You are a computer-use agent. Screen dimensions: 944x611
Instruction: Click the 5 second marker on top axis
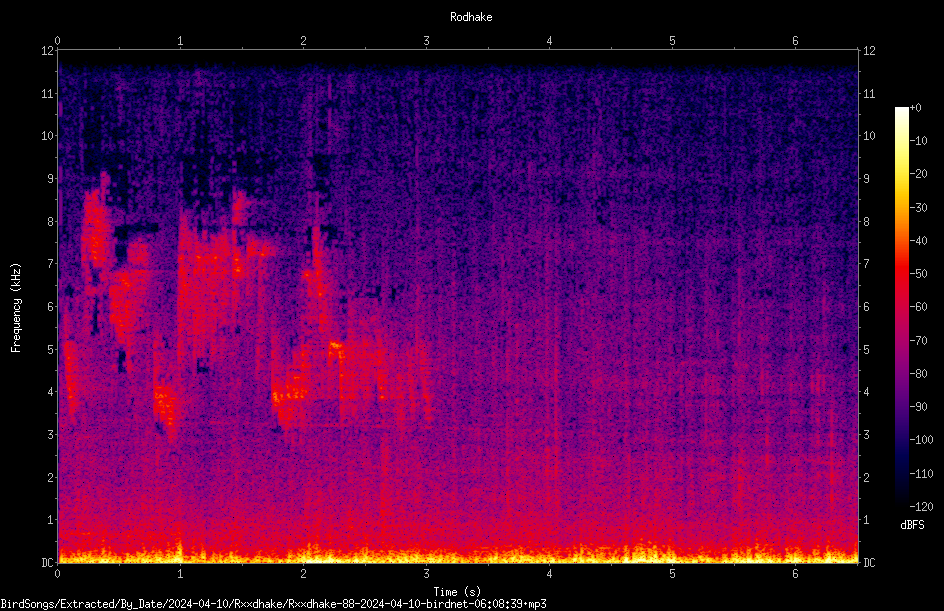(672, 41)
